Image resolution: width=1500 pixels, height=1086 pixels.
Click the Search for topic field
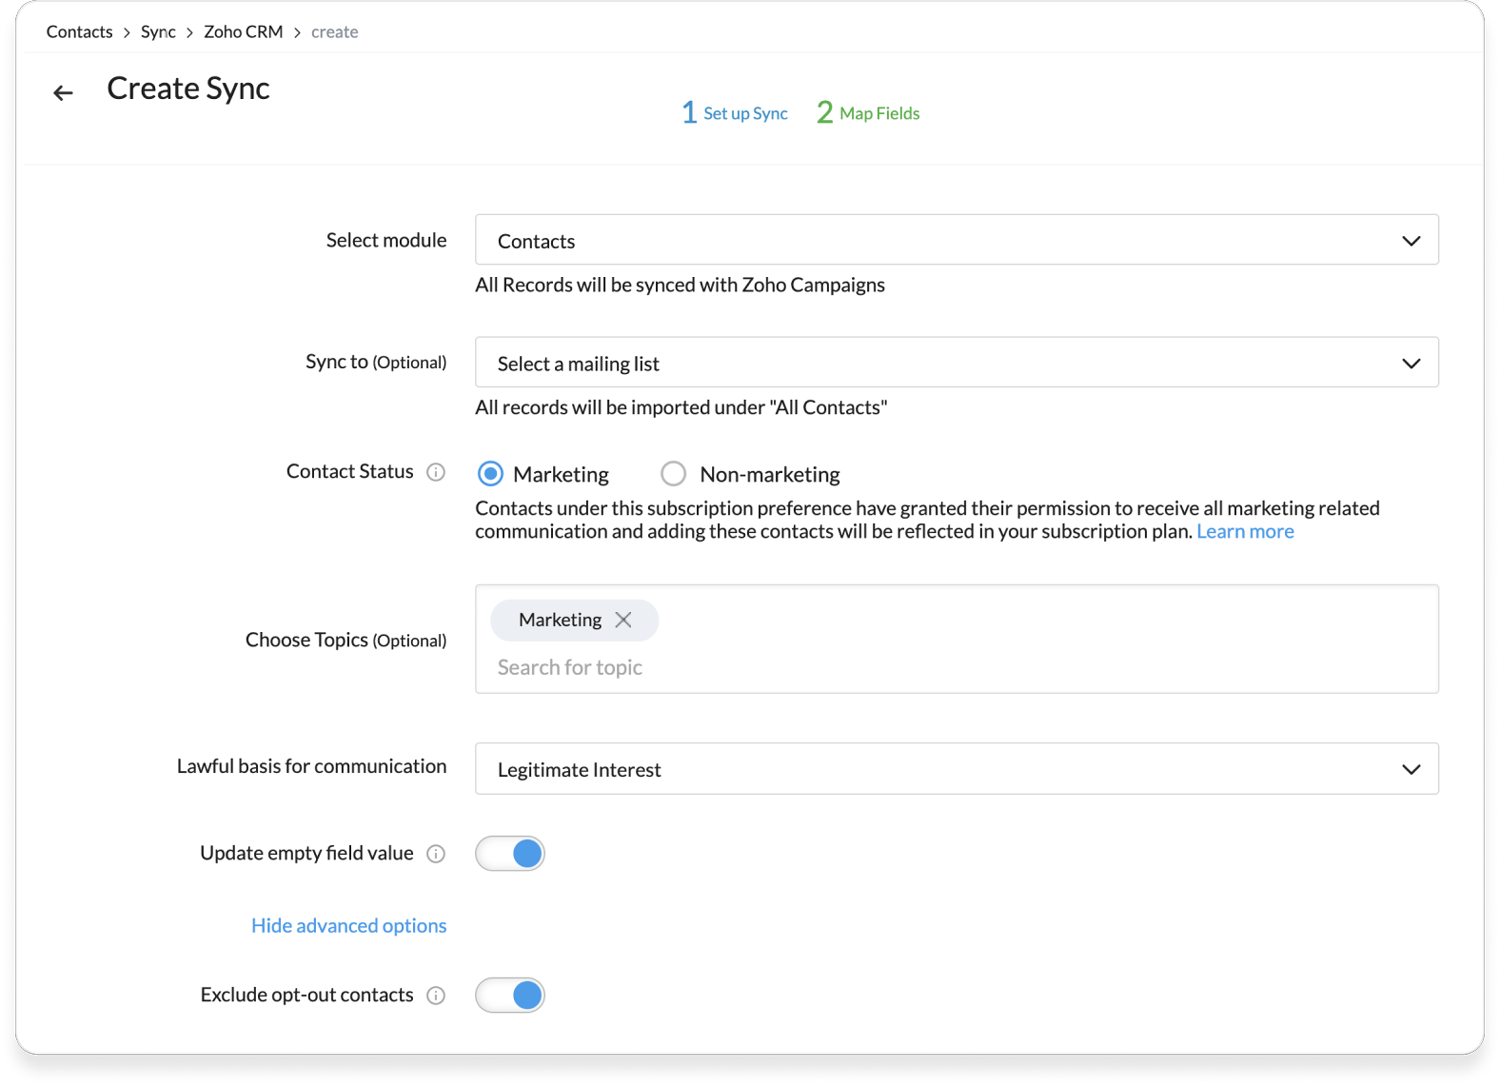click(x=570, y=667)
